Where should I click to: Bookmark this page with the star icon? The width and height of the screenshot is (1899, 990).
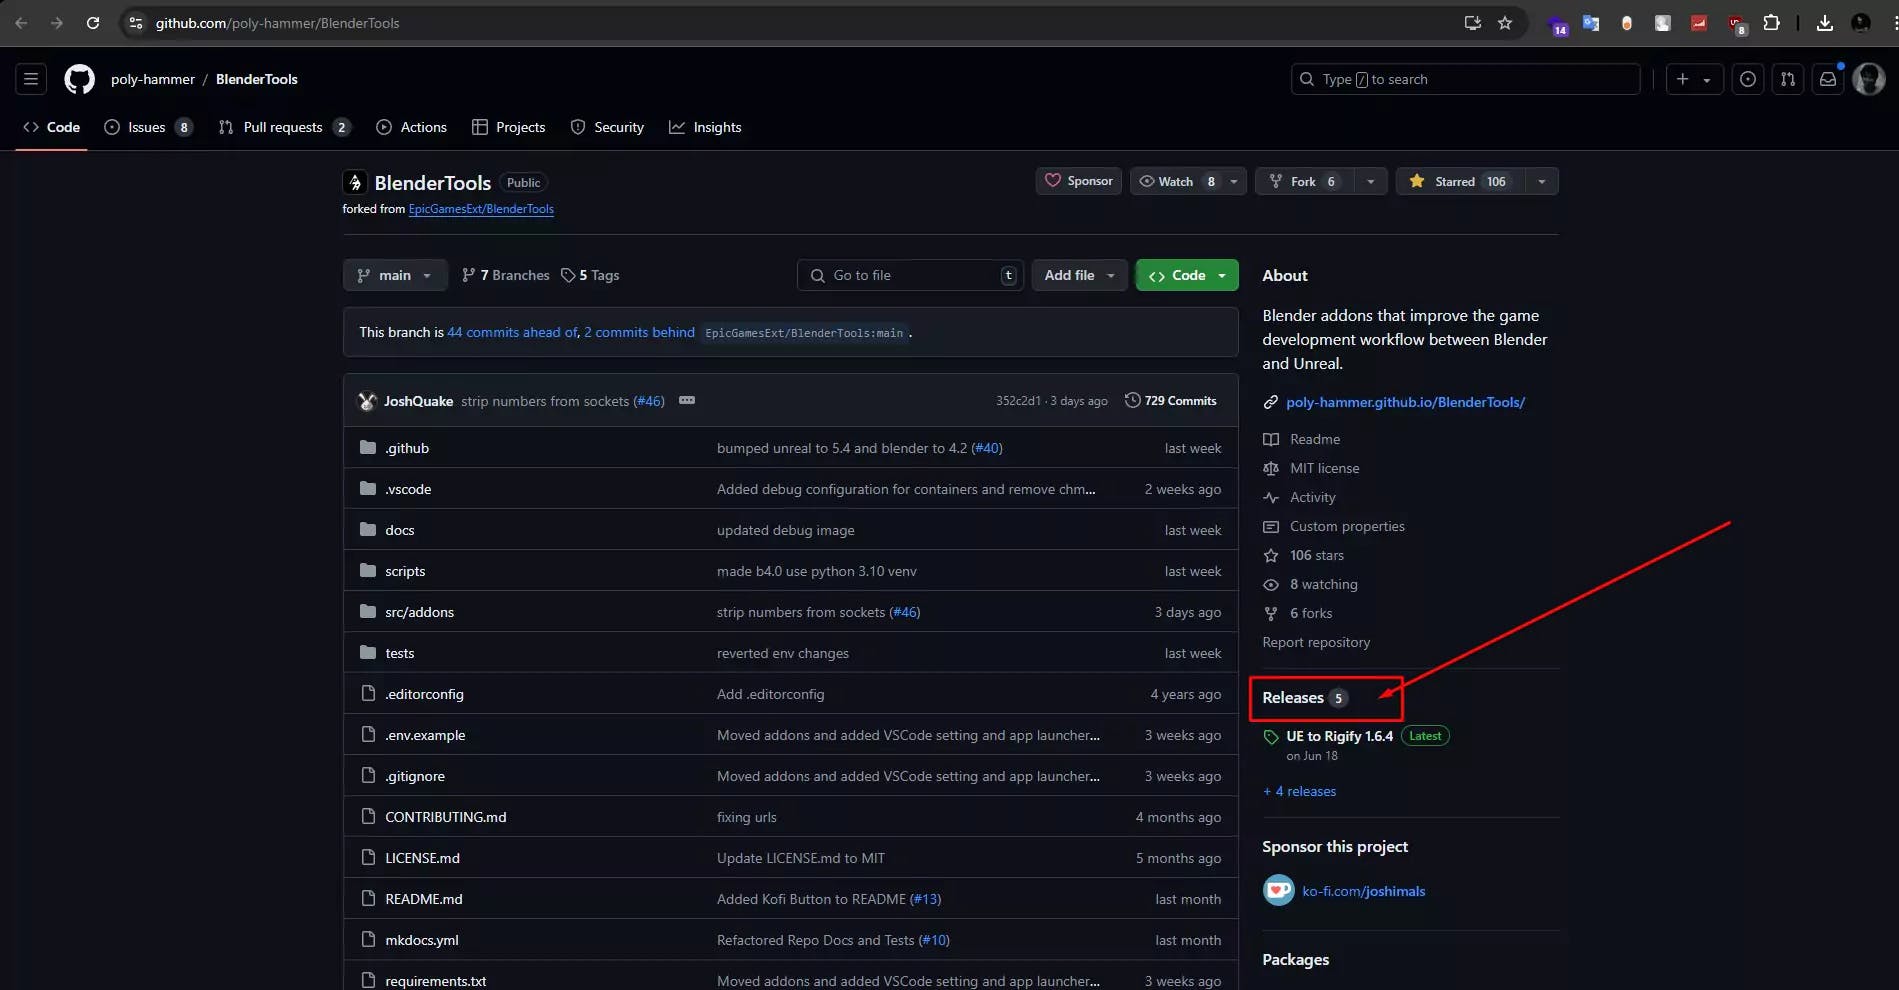pos(1504,23)
